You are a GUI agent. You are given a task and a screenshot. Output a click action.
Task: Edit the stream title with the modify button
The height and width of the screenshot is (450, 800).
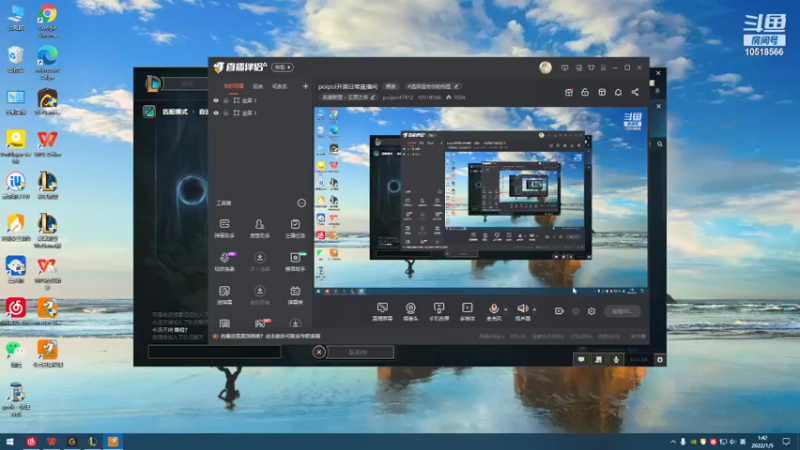[x=391, y=86]
